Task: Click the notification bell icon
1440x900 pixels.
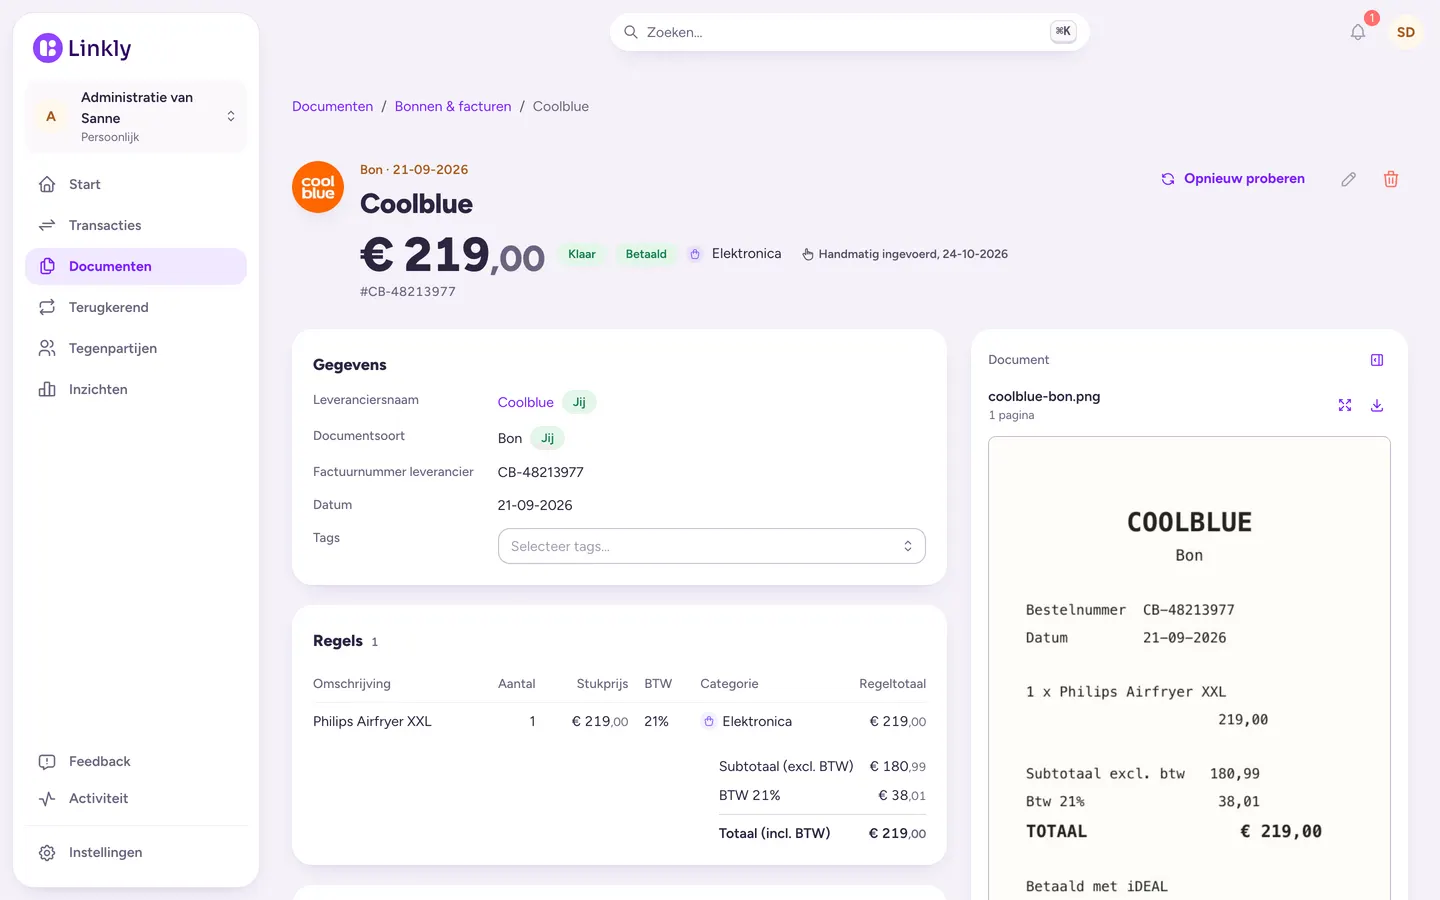Action: [x=1357, y=32]
